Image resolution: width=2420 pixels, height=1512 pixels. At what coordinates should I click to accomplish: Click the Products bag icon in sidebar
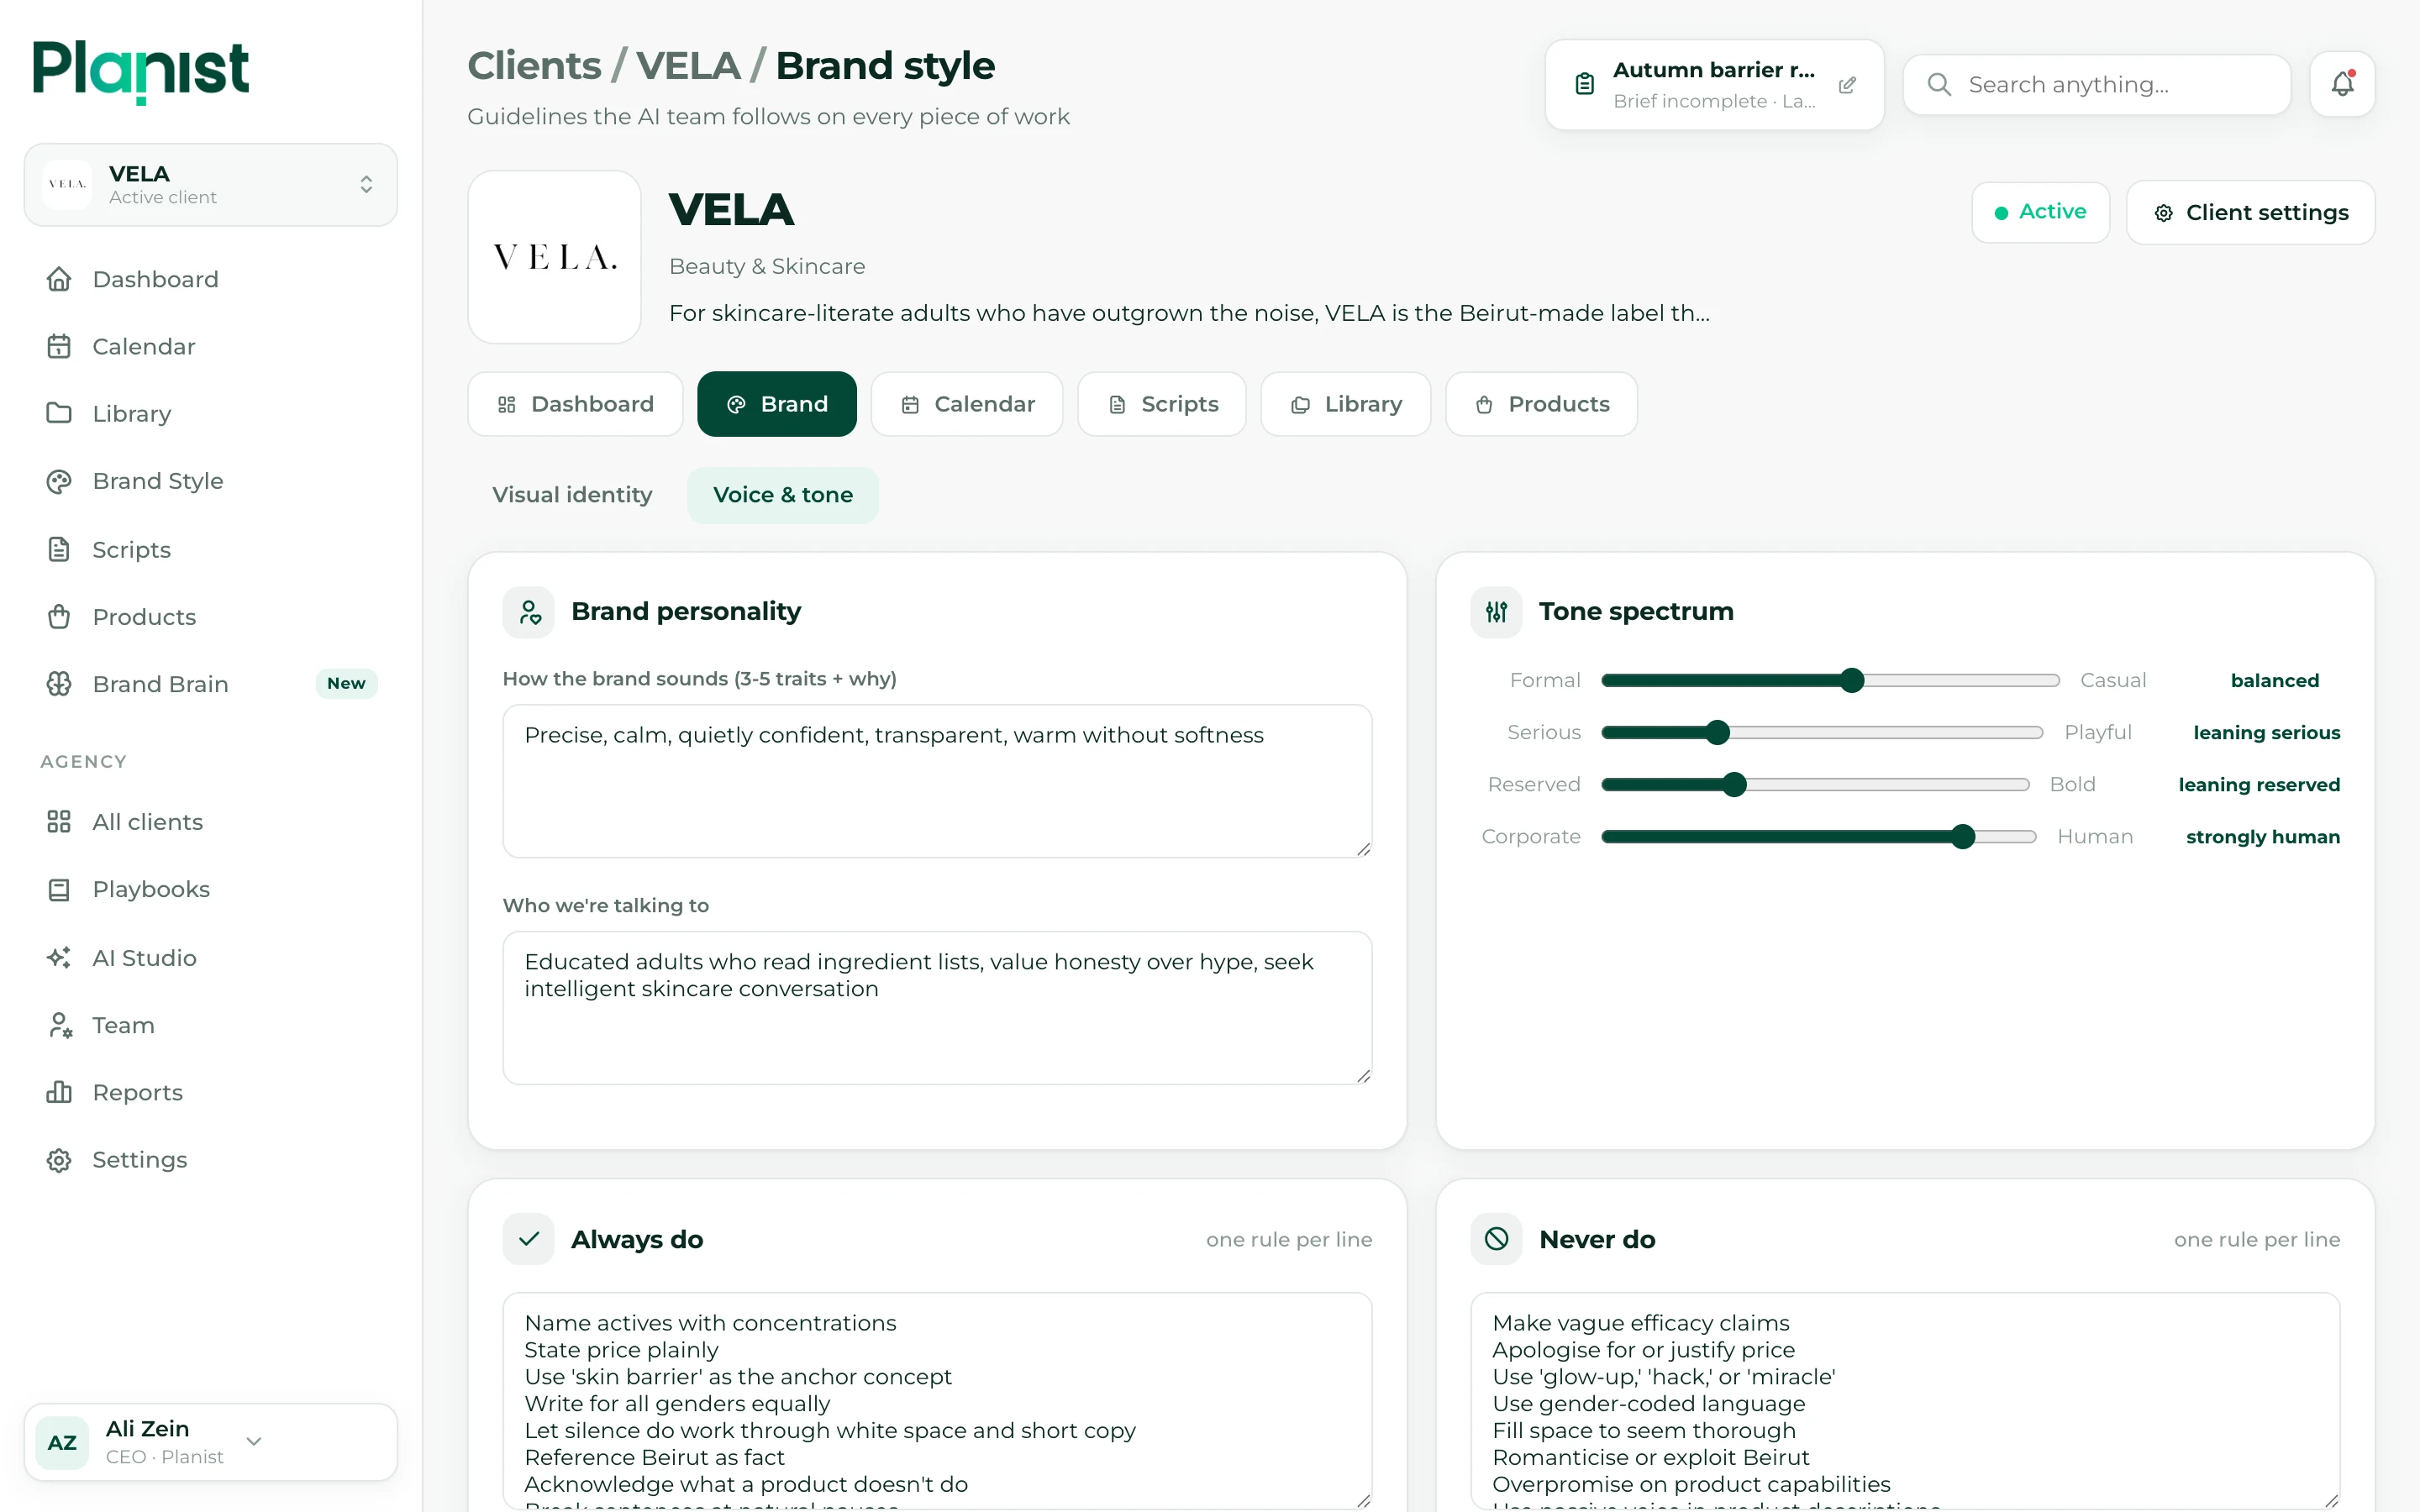coord(59,616)
